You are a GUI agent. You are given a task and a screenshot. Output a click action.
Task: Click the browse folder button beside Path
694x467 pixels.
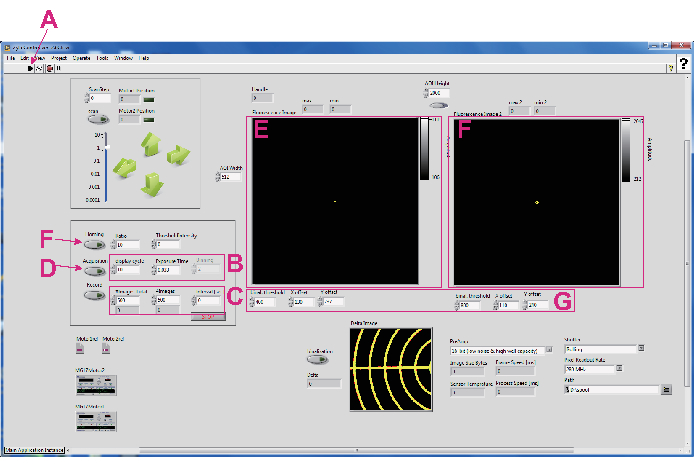pyautogui.click(x=666, y=389)
